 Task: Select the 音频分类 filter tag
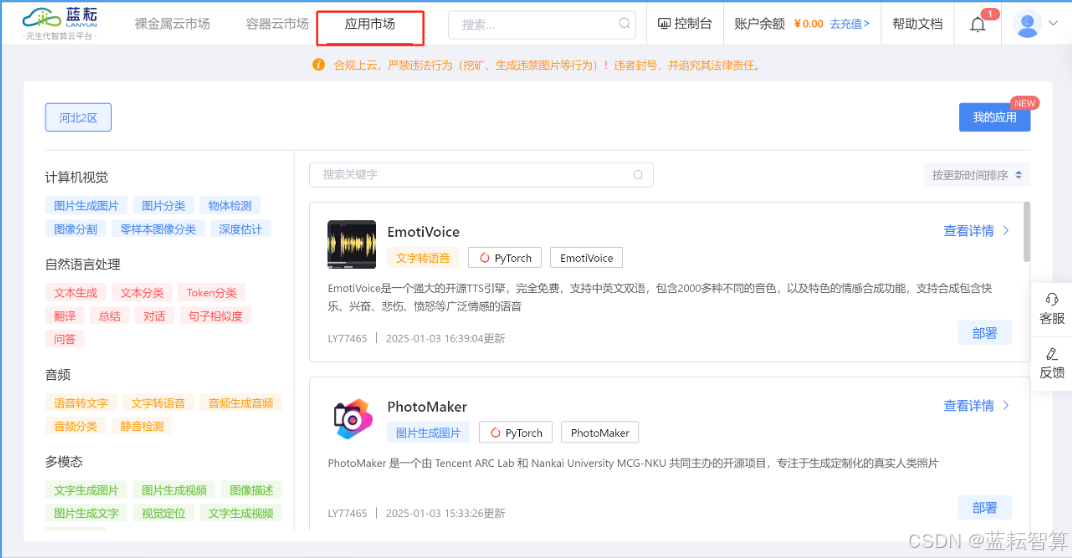75,426
